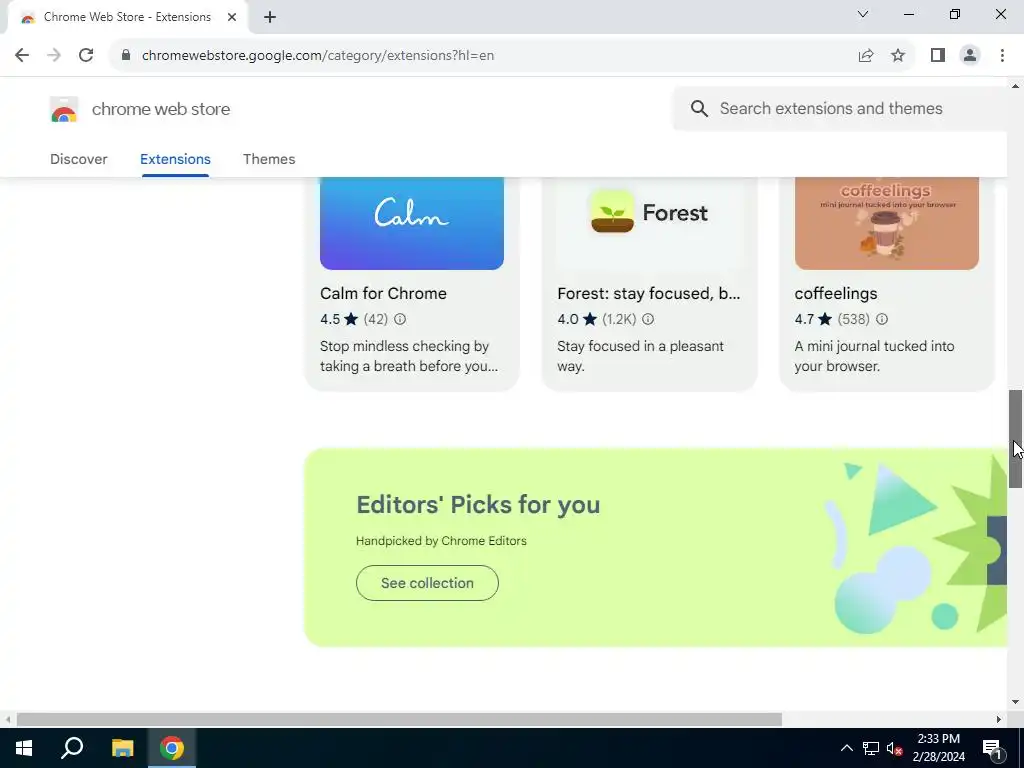Viewport: 1024px width, 768px height.
Task: Click the Chrome taskbar icon
Action: click(x=172, y=748)
